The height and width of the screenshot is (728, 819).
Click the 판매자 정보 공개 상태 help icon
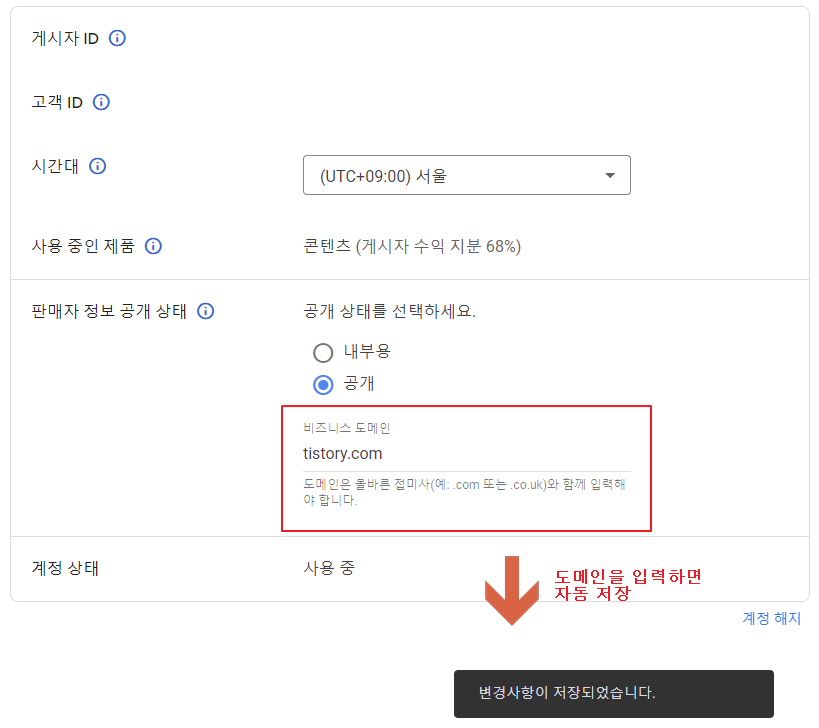click(x=205, y=311)
